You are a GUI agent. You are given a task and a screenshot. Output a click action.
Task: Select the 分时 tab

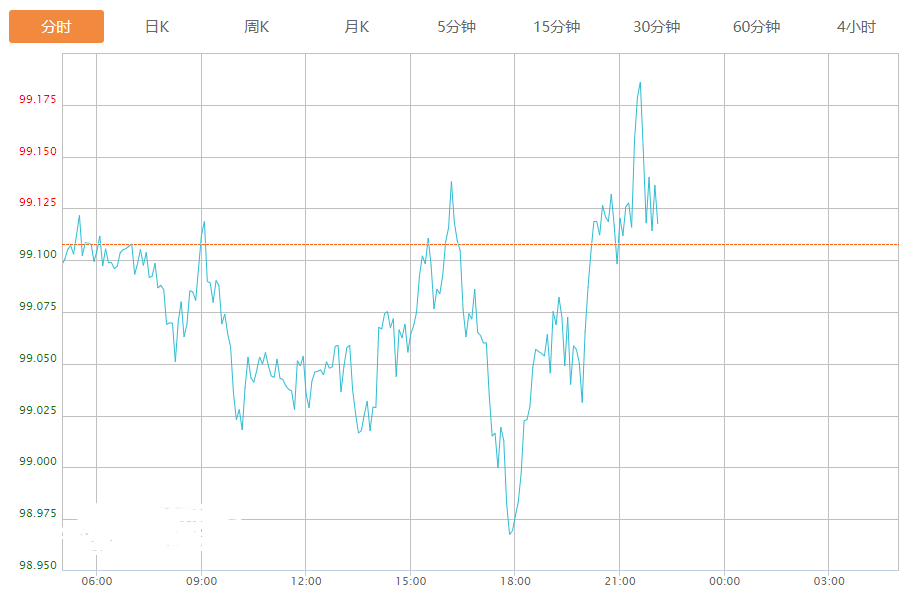[x=56, y=27]
